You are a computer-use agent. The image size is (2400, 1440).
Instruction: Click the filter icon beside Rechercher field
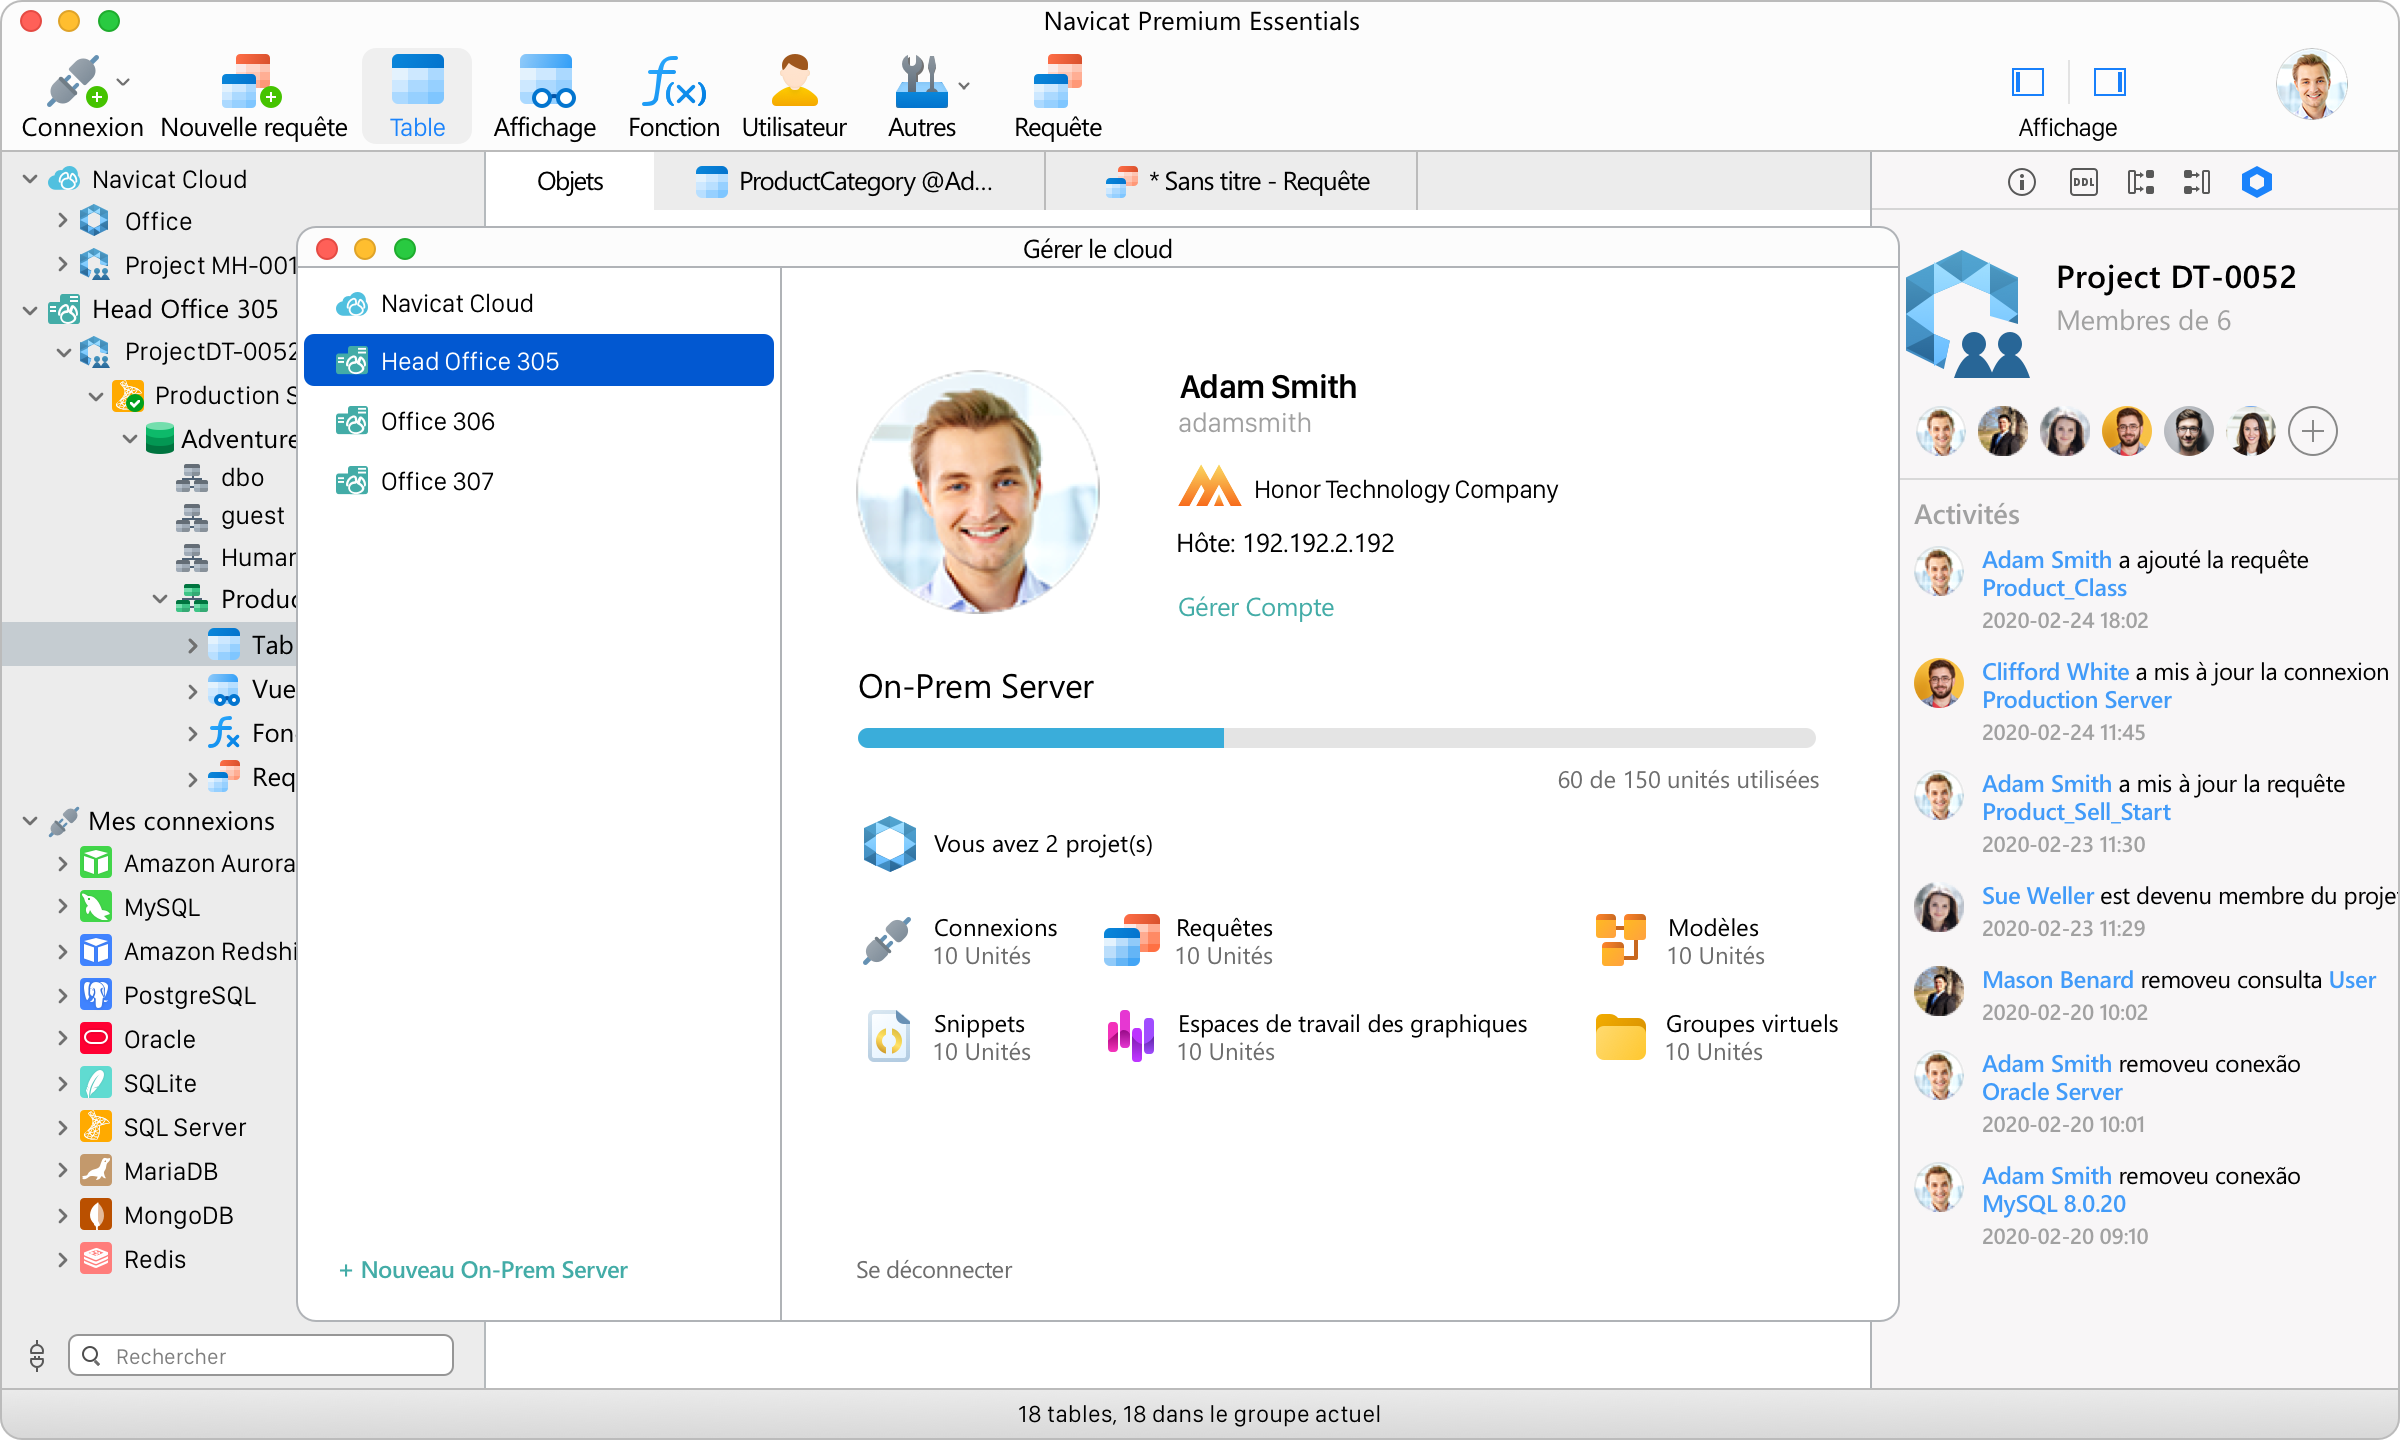coord(37,1356)
